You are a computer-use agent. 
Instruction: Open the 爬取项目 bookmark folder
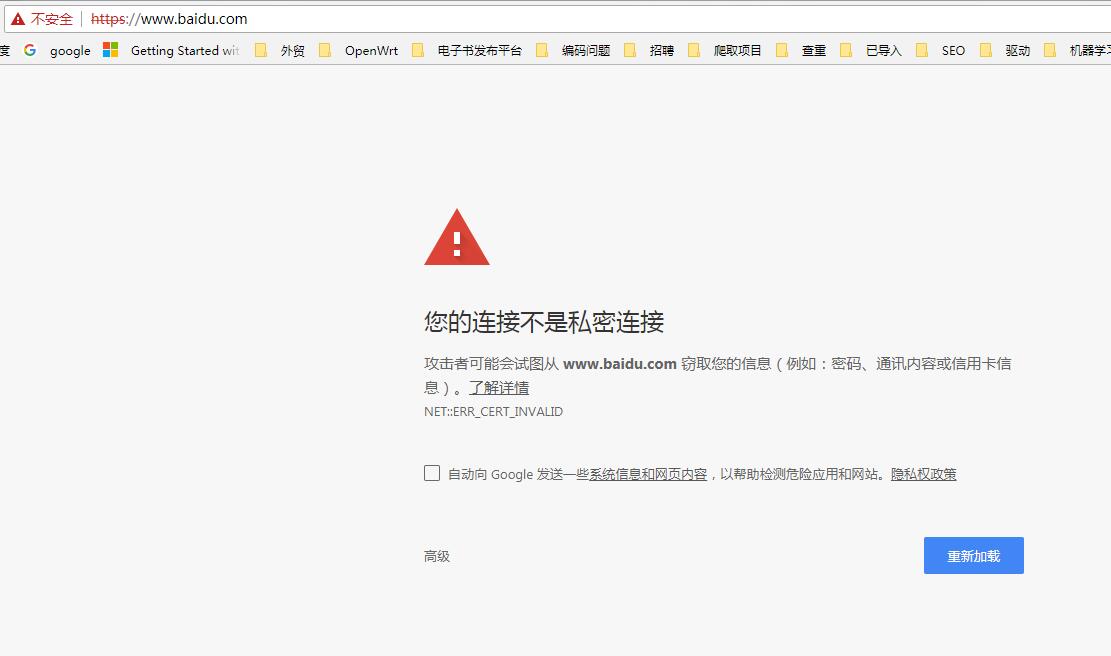(725, 50)
